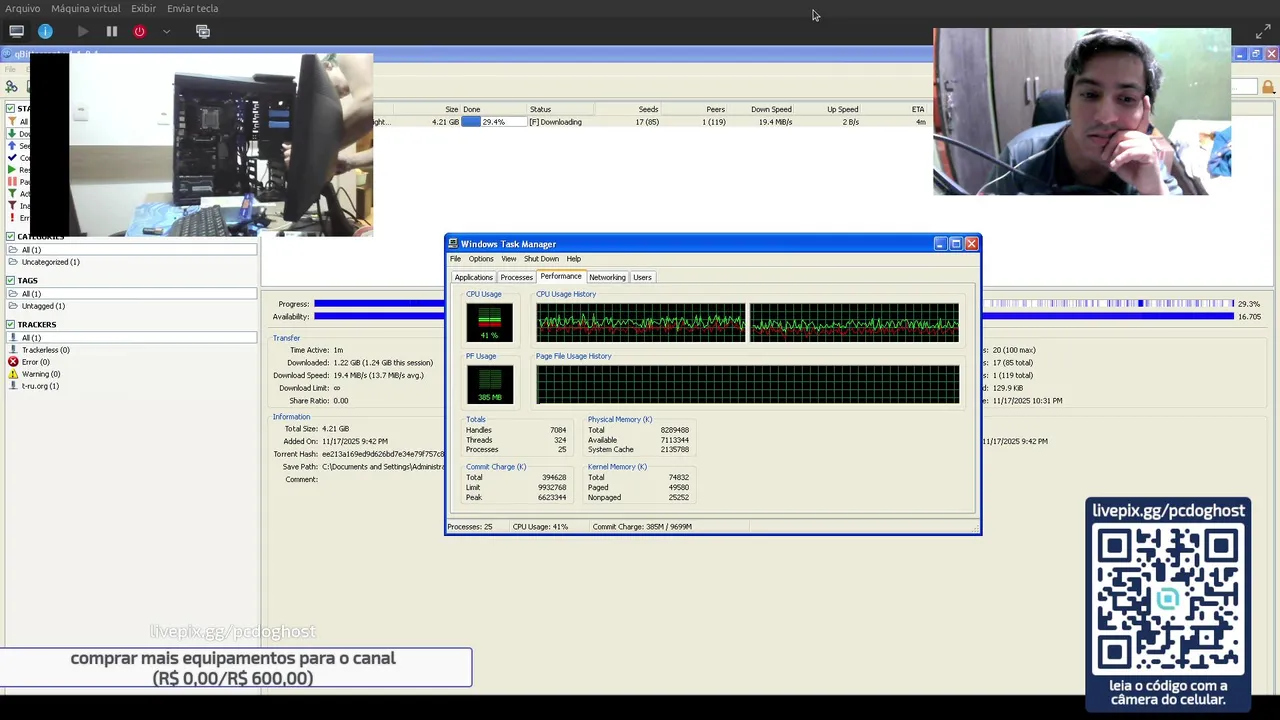The height and width of the screenshot is (720, 1280).
Task: Toggle the STATUS section checkbox in qBittorrent
Action: tap(10, 108)
